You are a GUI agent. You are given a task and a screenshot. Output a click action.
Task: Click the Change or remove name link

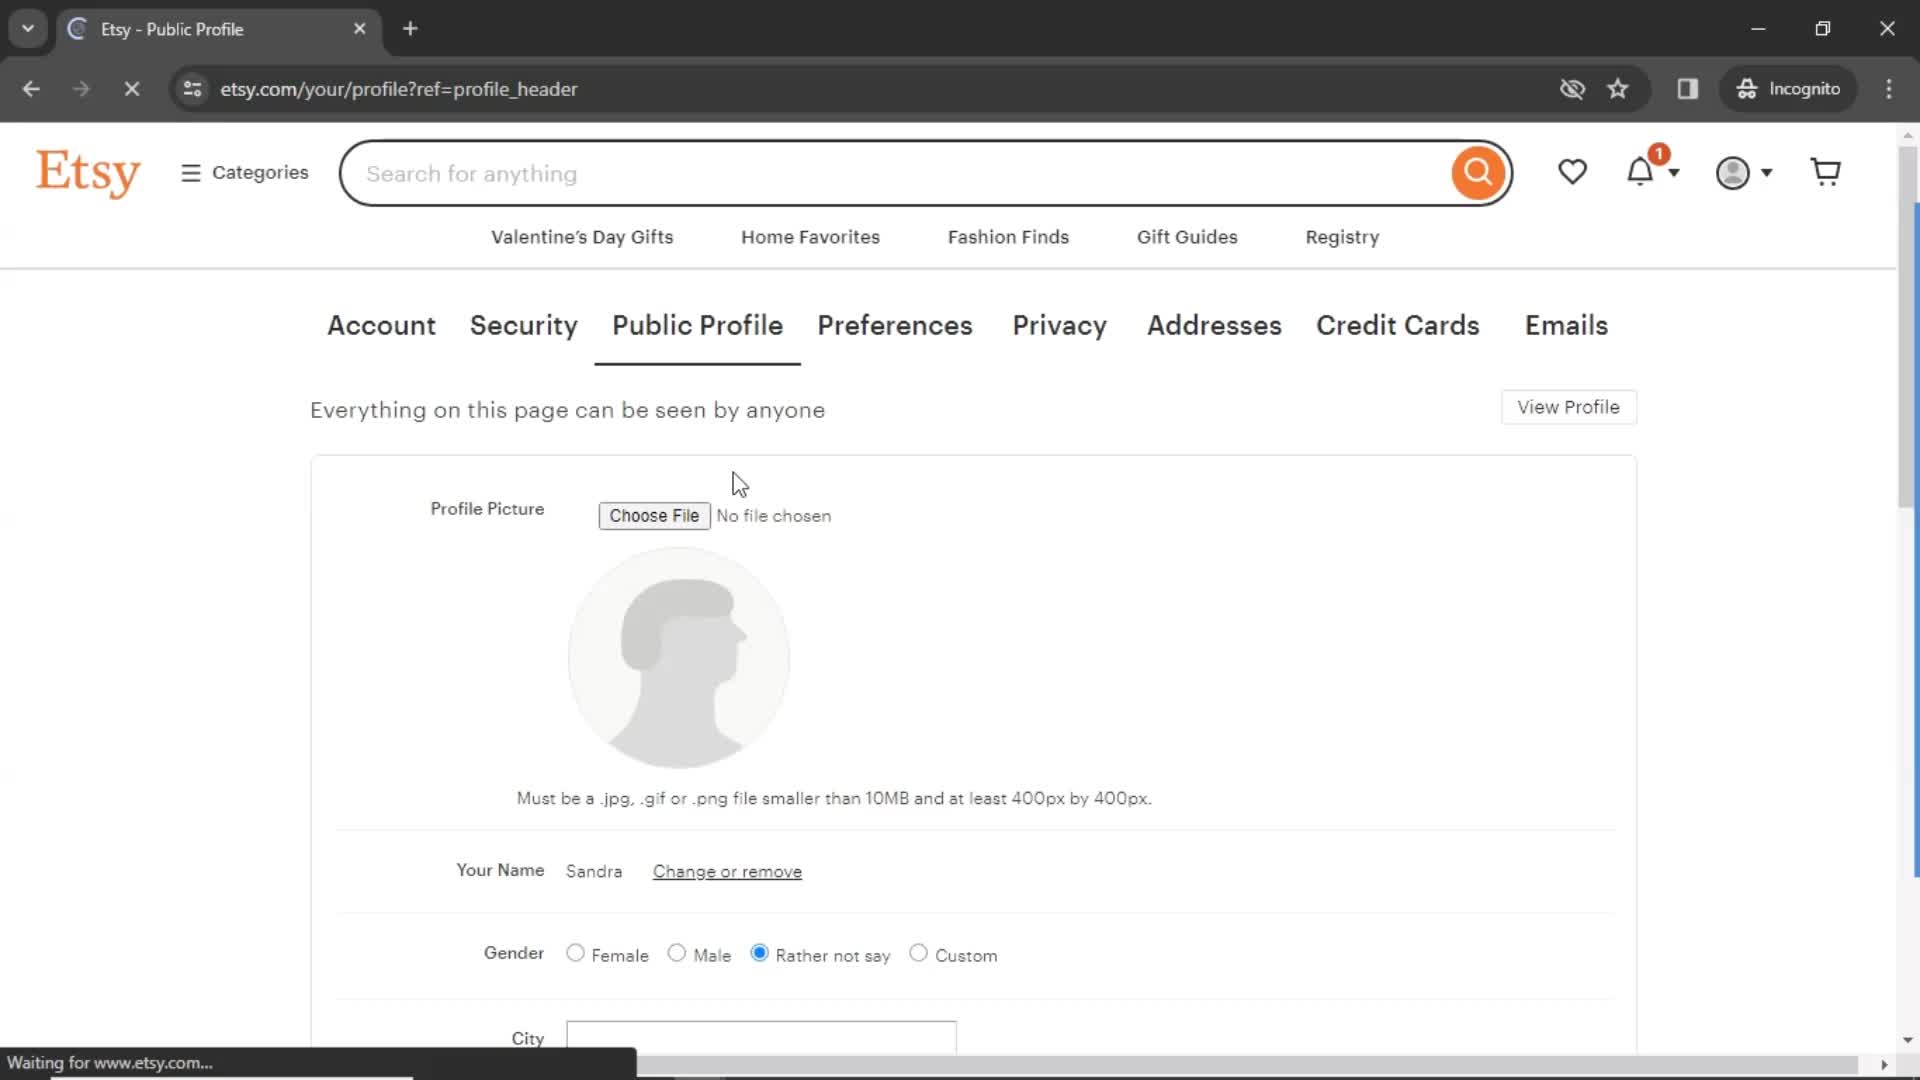725,870
